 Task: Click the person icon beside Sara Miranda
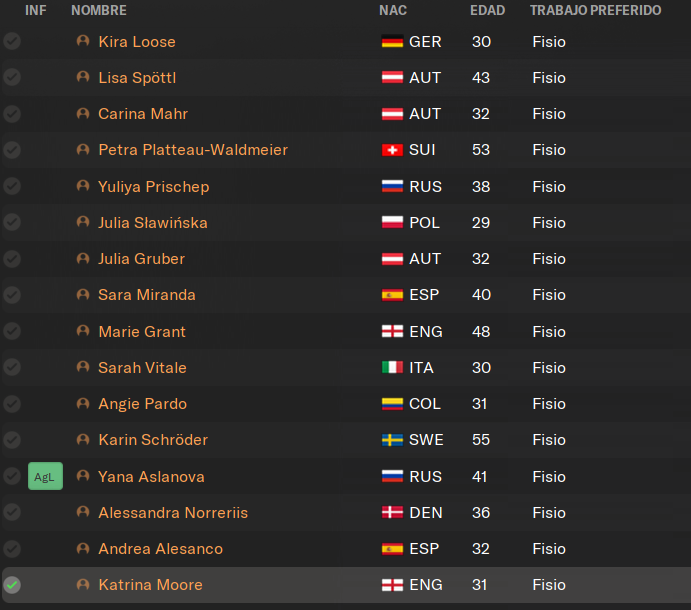click(83, 294)
